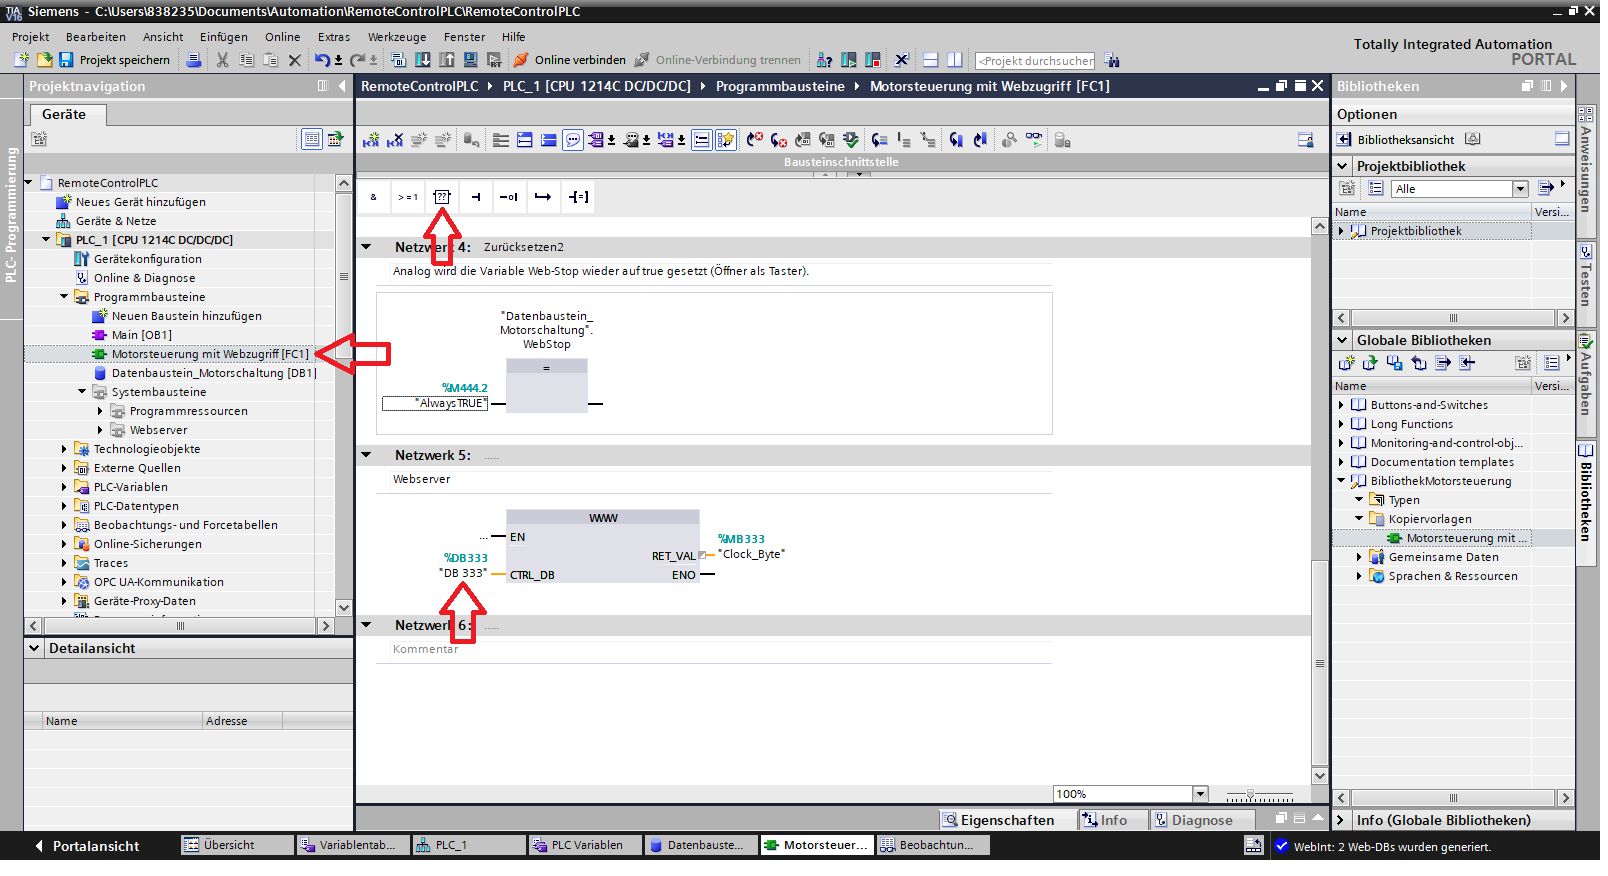This screenshot has height=876, width=1608.
Task: Toggle program status monitoring glasses icon
Action: click(1034, 140)
